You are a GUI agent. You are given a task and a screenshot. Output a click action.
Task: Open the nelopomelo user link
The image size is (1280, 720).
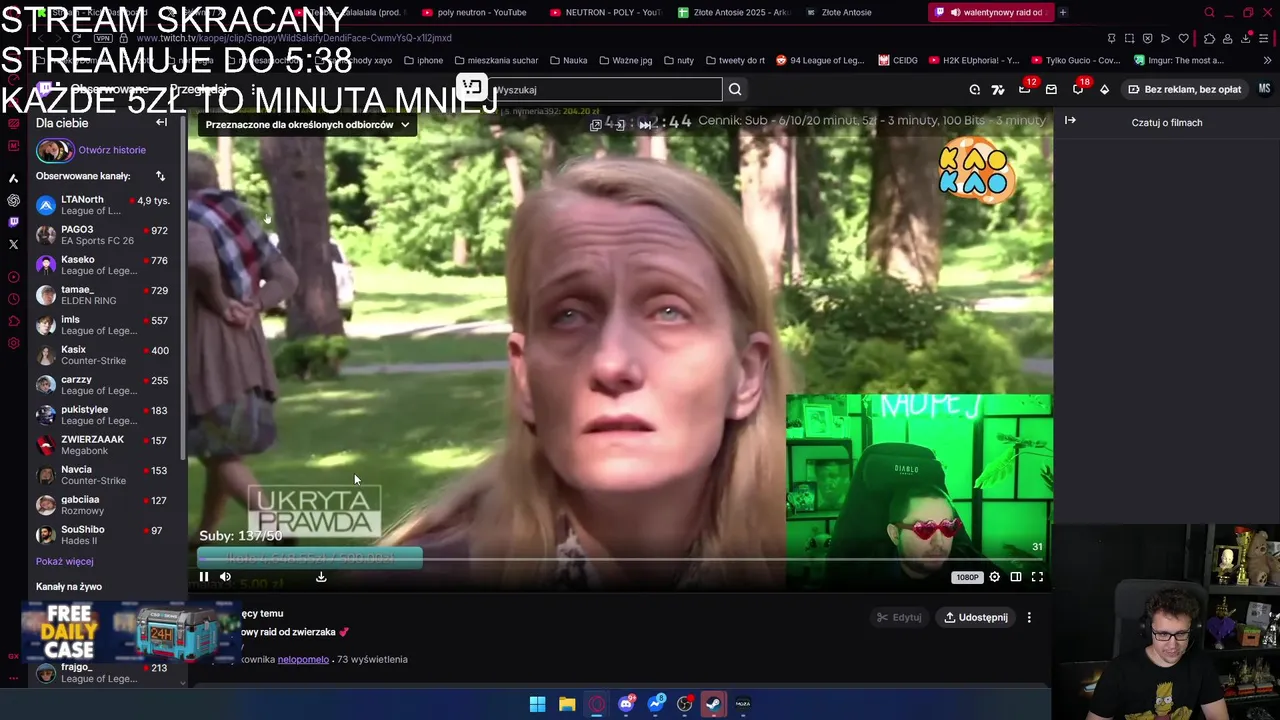(x=303, y=660)
